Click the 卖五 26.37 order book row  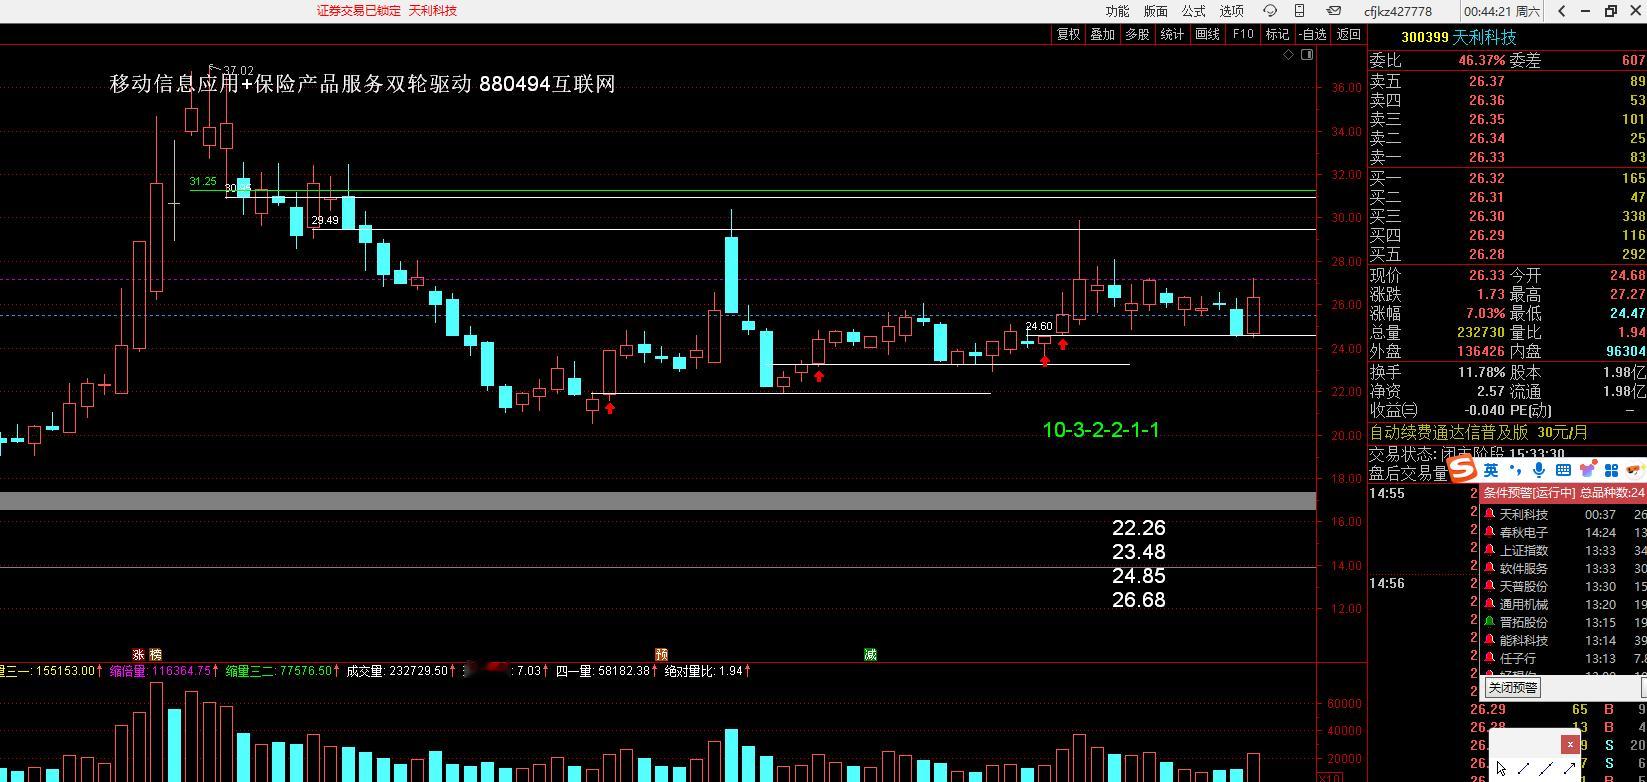(x=1507, y=81)
